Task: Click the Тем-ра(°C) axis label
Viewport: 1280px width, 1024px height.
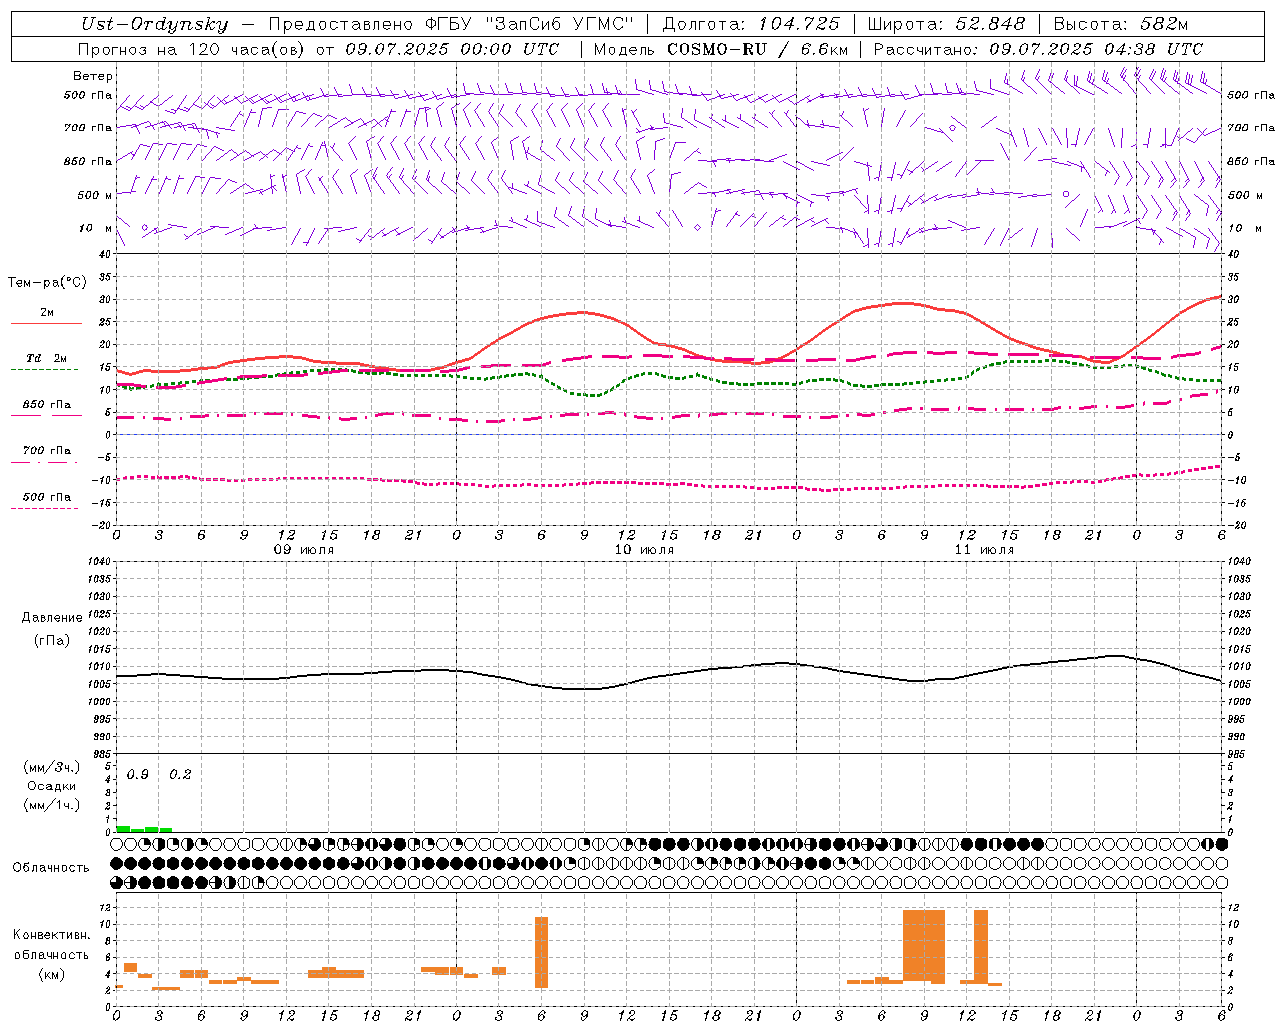Action: 48,283
